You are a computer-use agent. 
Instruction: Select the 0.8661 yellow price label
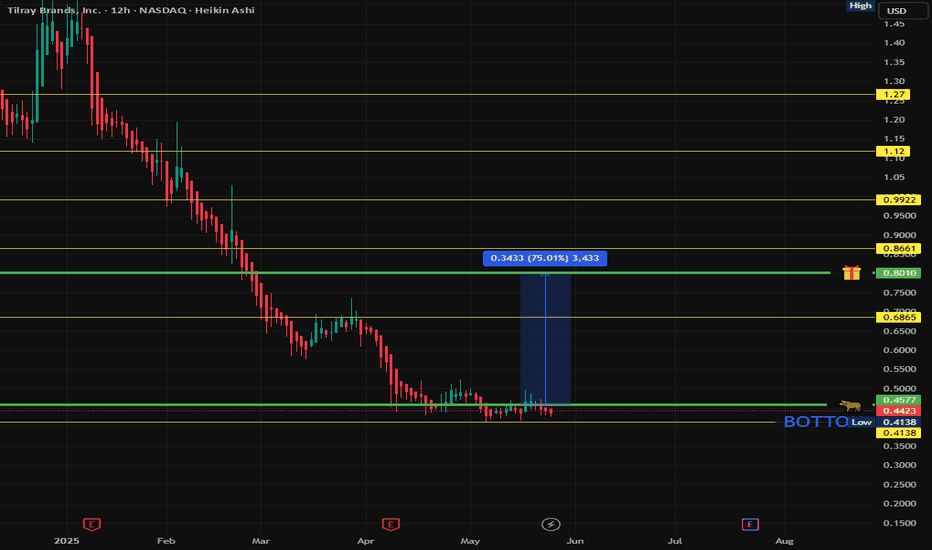click(x=899, y=249)
